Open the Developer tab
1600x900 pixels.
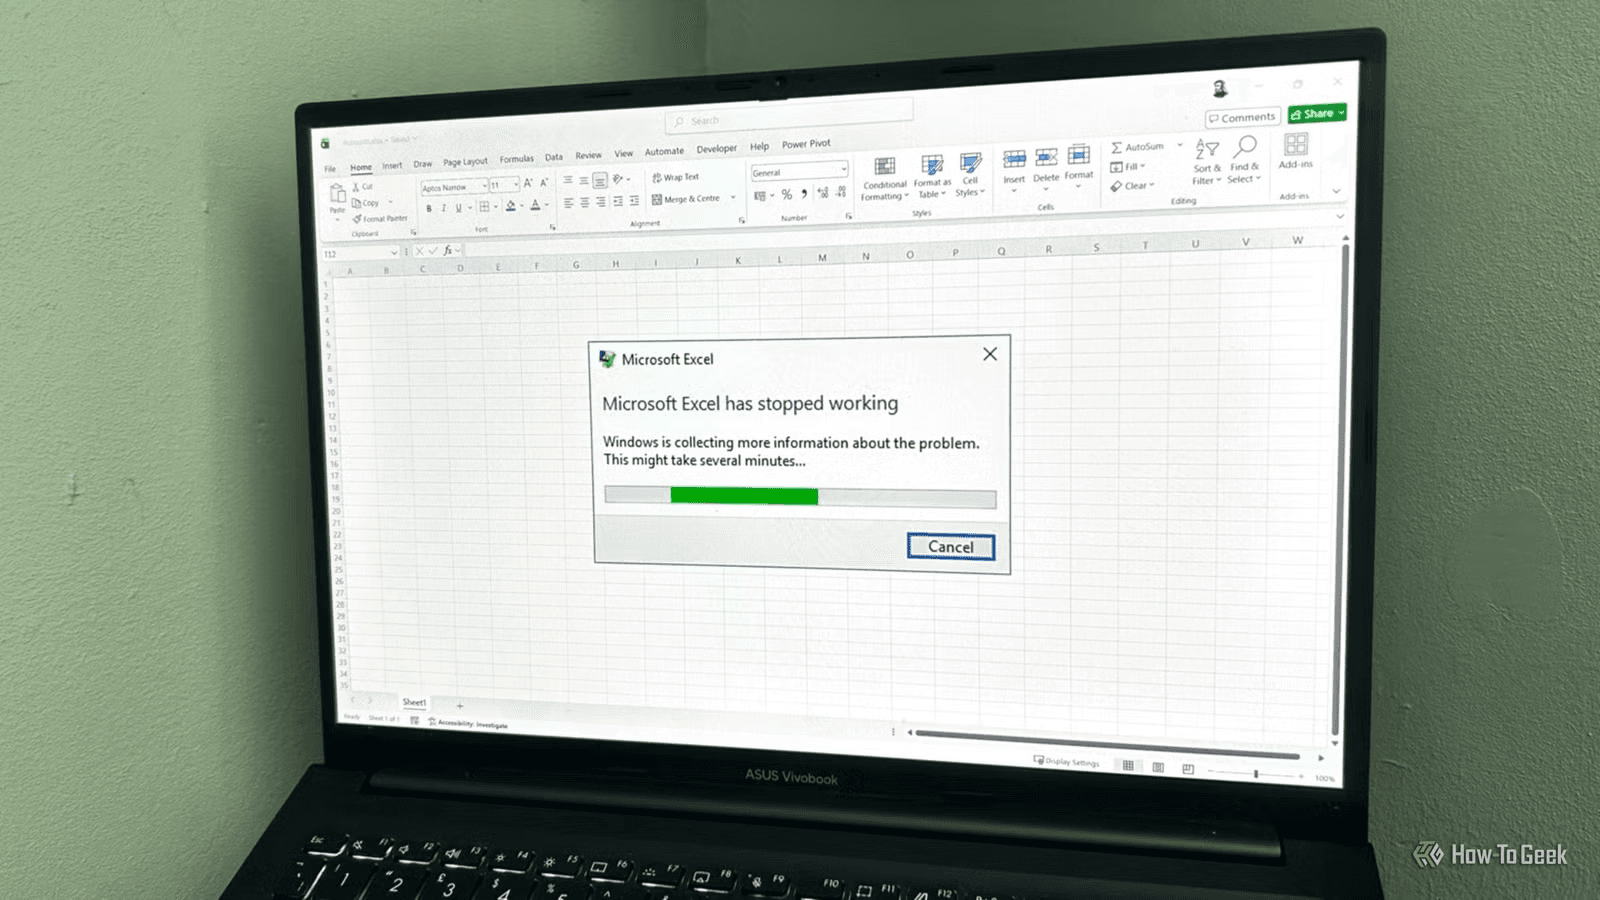click(x=716, y=149)
